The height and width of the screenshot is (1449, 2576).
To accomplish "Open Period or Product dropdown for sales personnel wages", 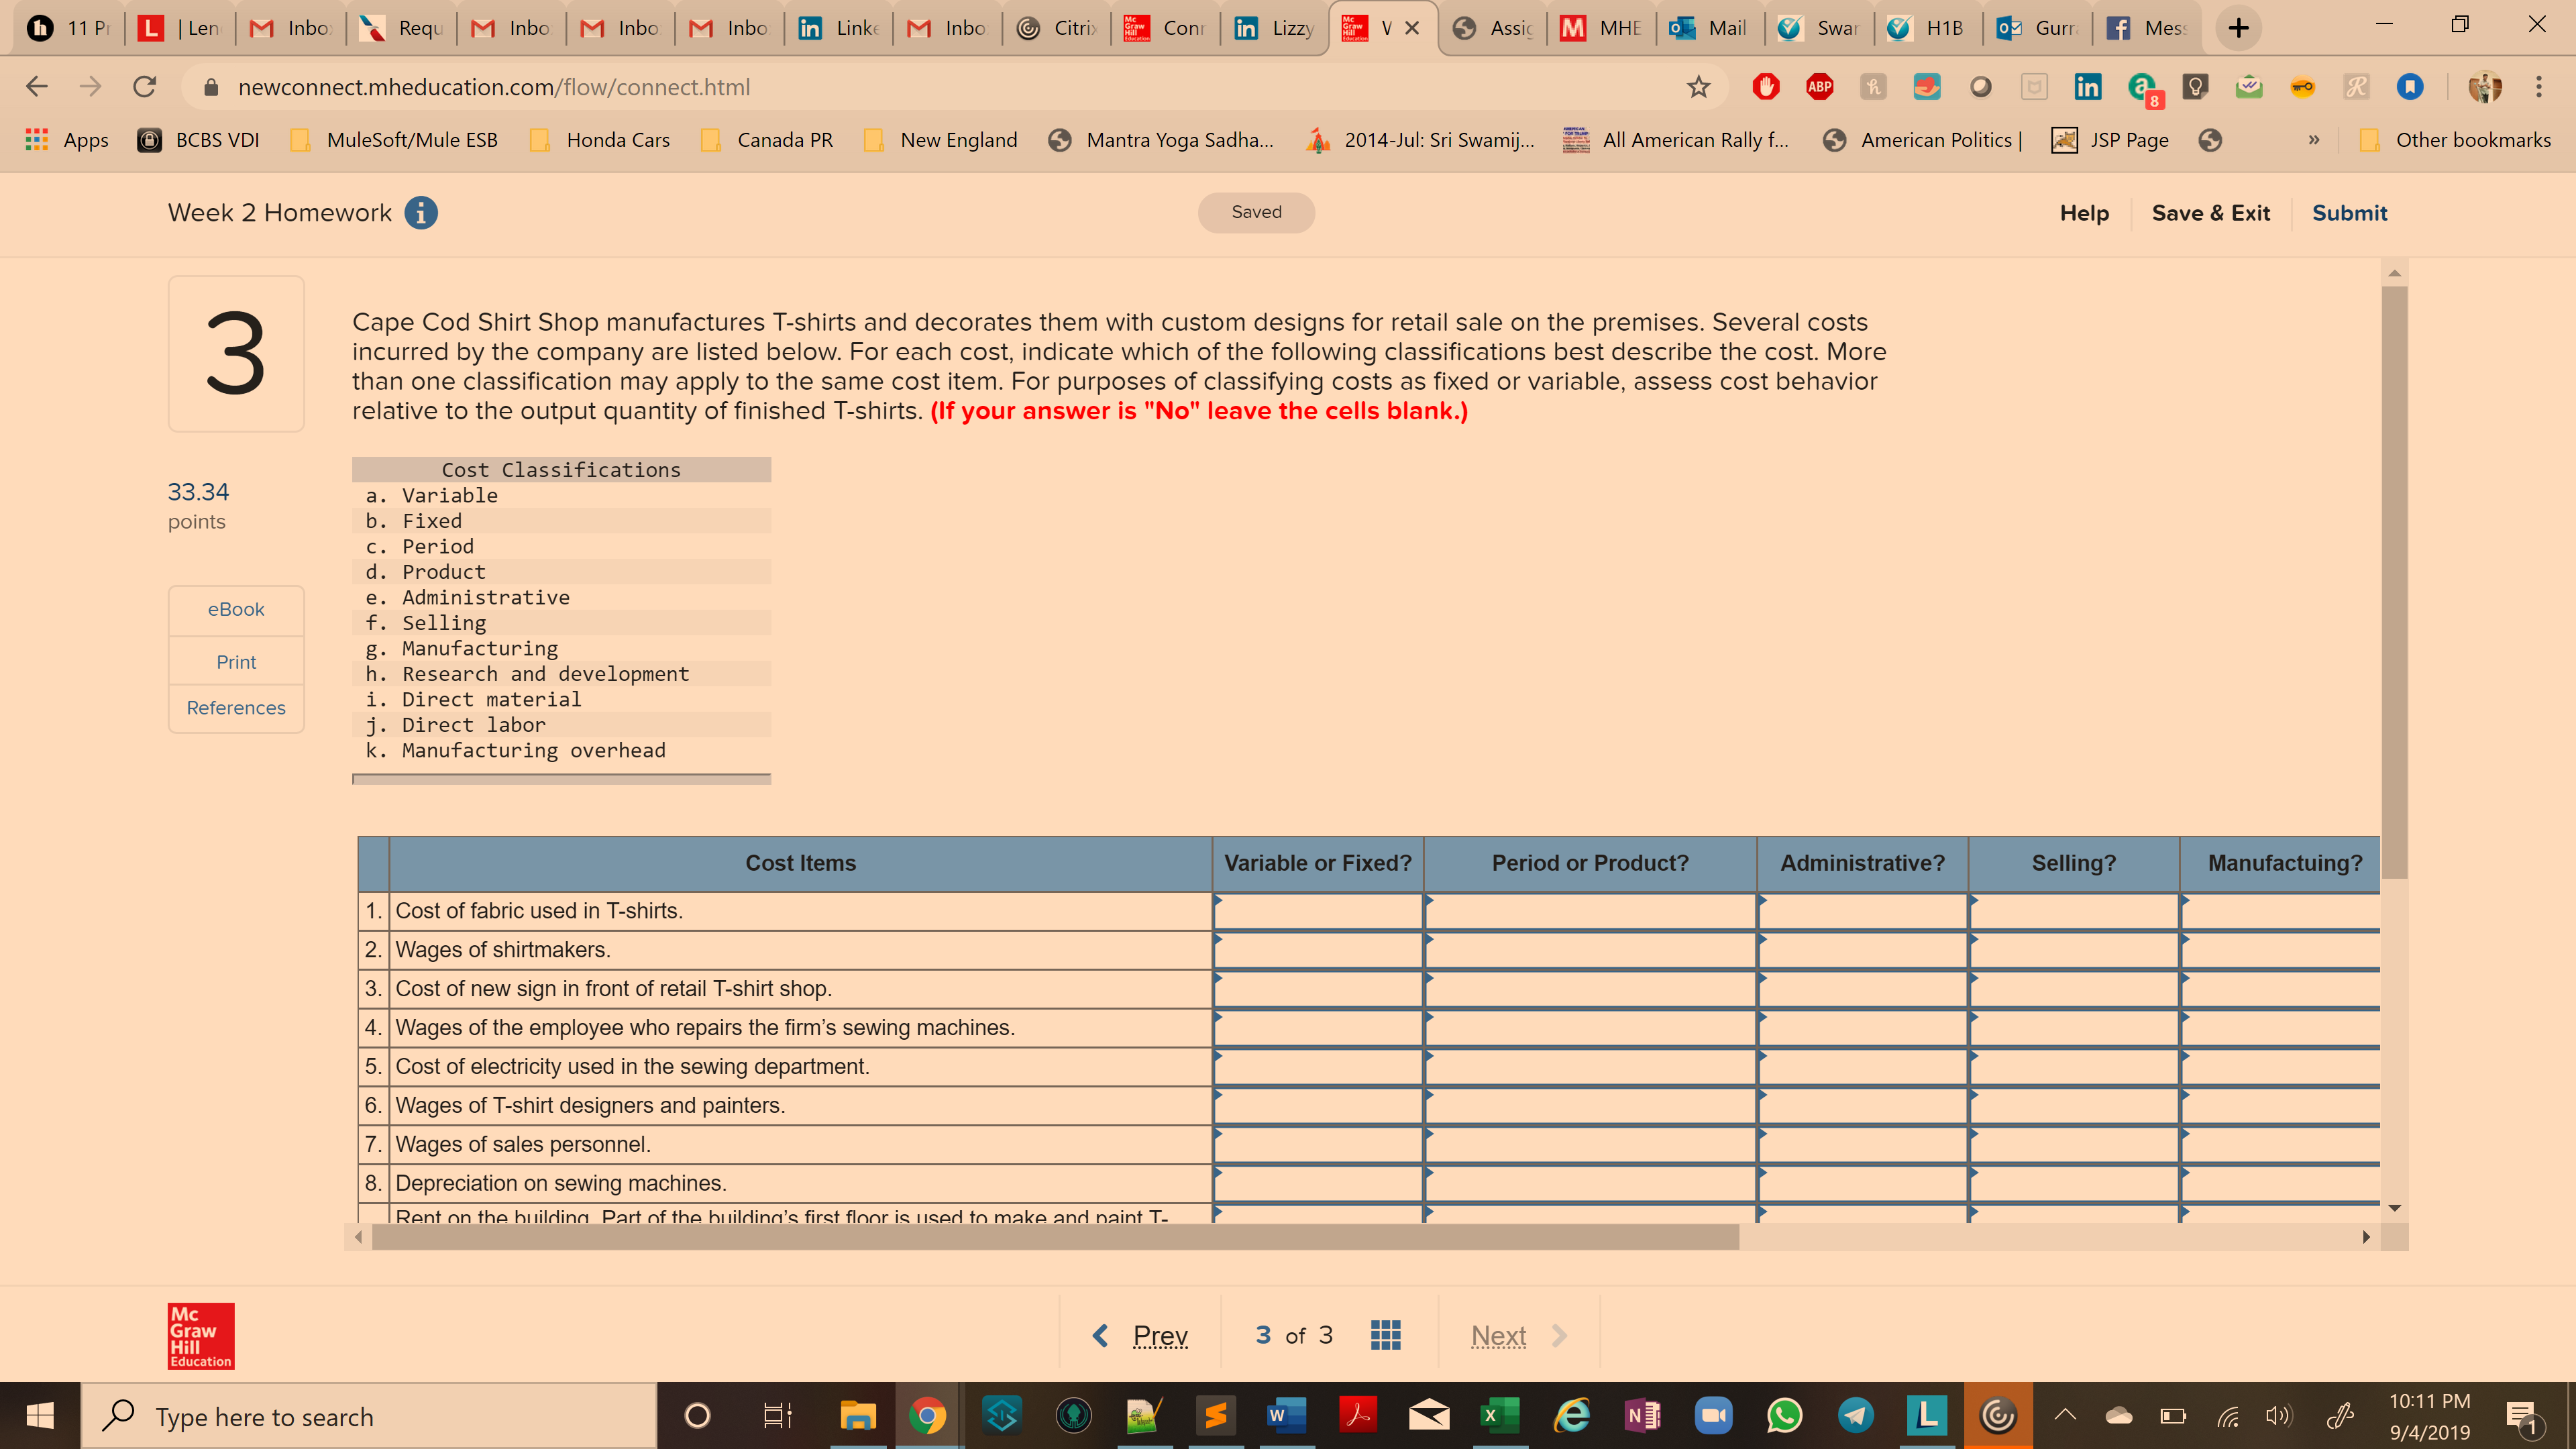I will pos(1590,1144).
